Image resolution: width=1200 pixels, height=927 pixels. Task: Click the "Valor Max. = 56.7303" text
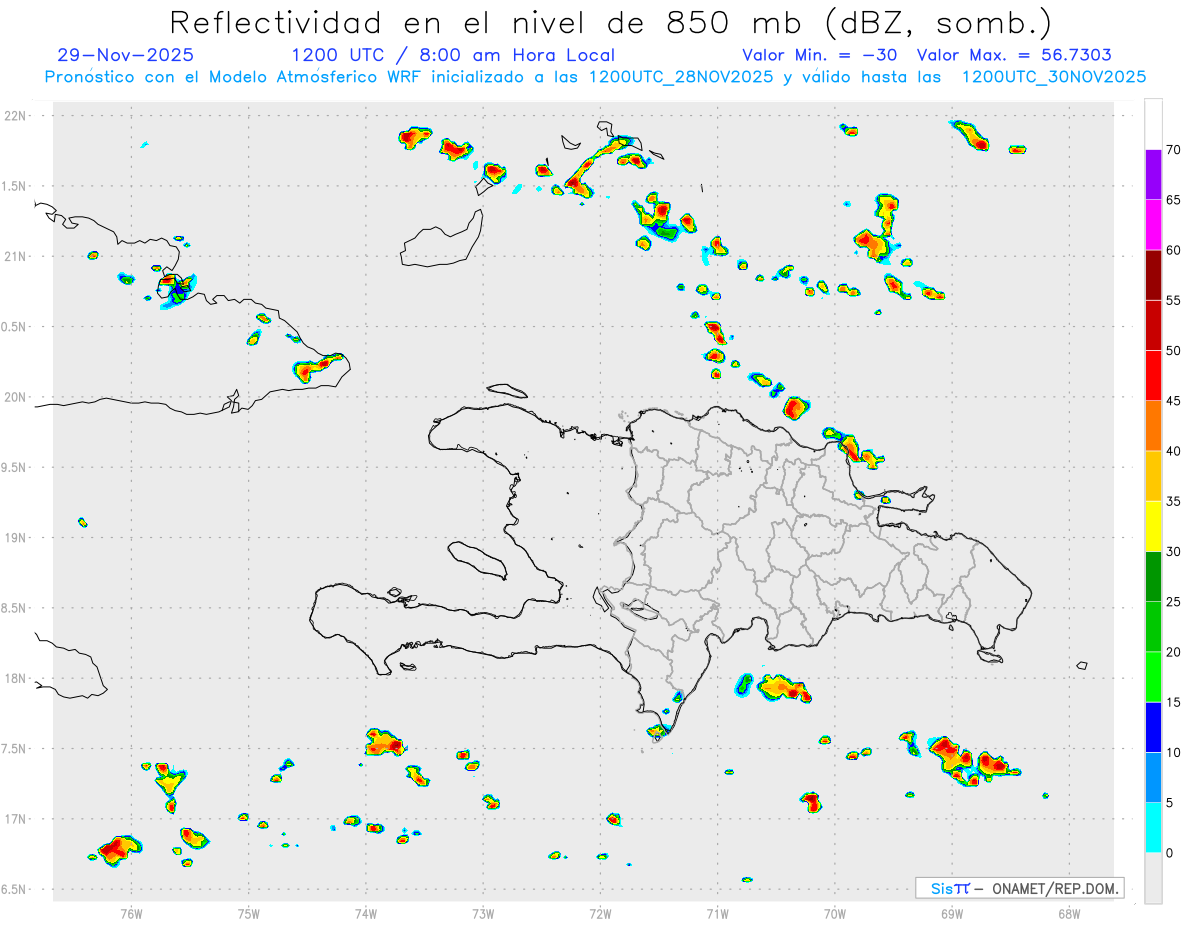(x=1014, y=55)
